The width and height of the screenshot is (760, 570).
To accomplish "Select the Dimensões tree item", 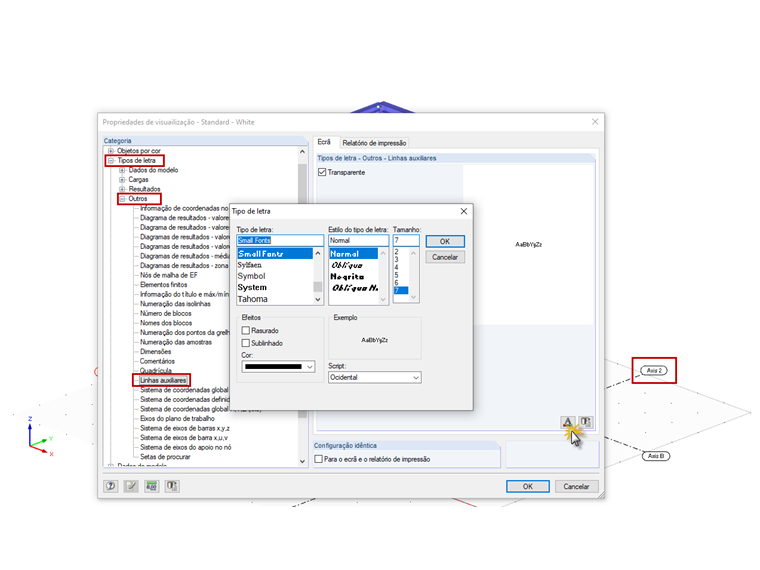I will [x=156, y=351].
